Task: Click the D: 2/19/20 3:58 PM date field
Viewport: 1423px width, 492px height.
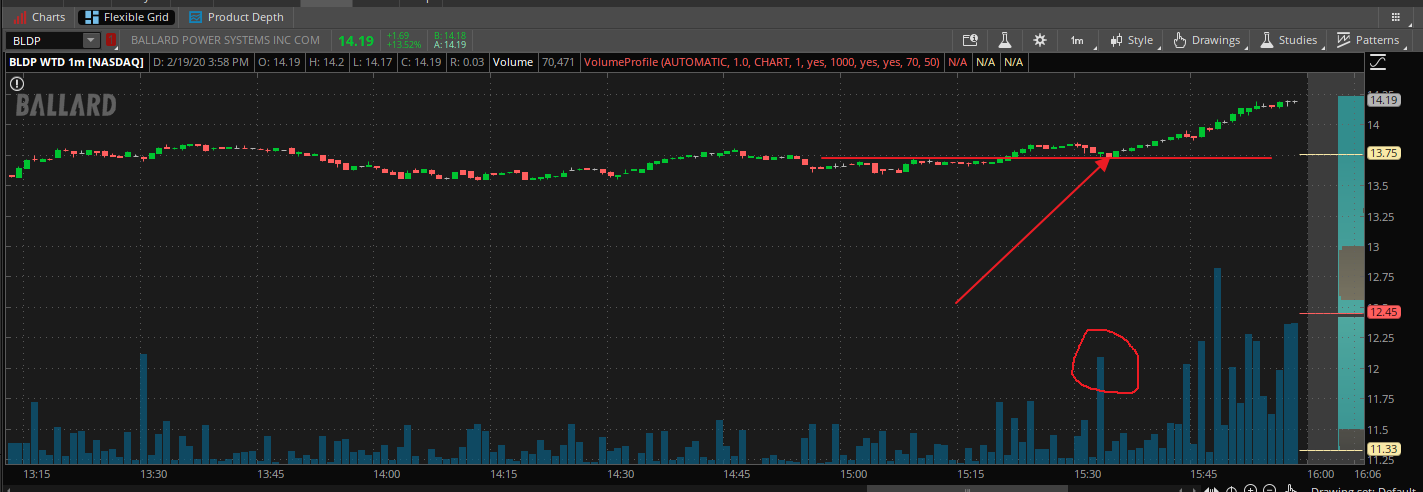Action: (203, 62)
